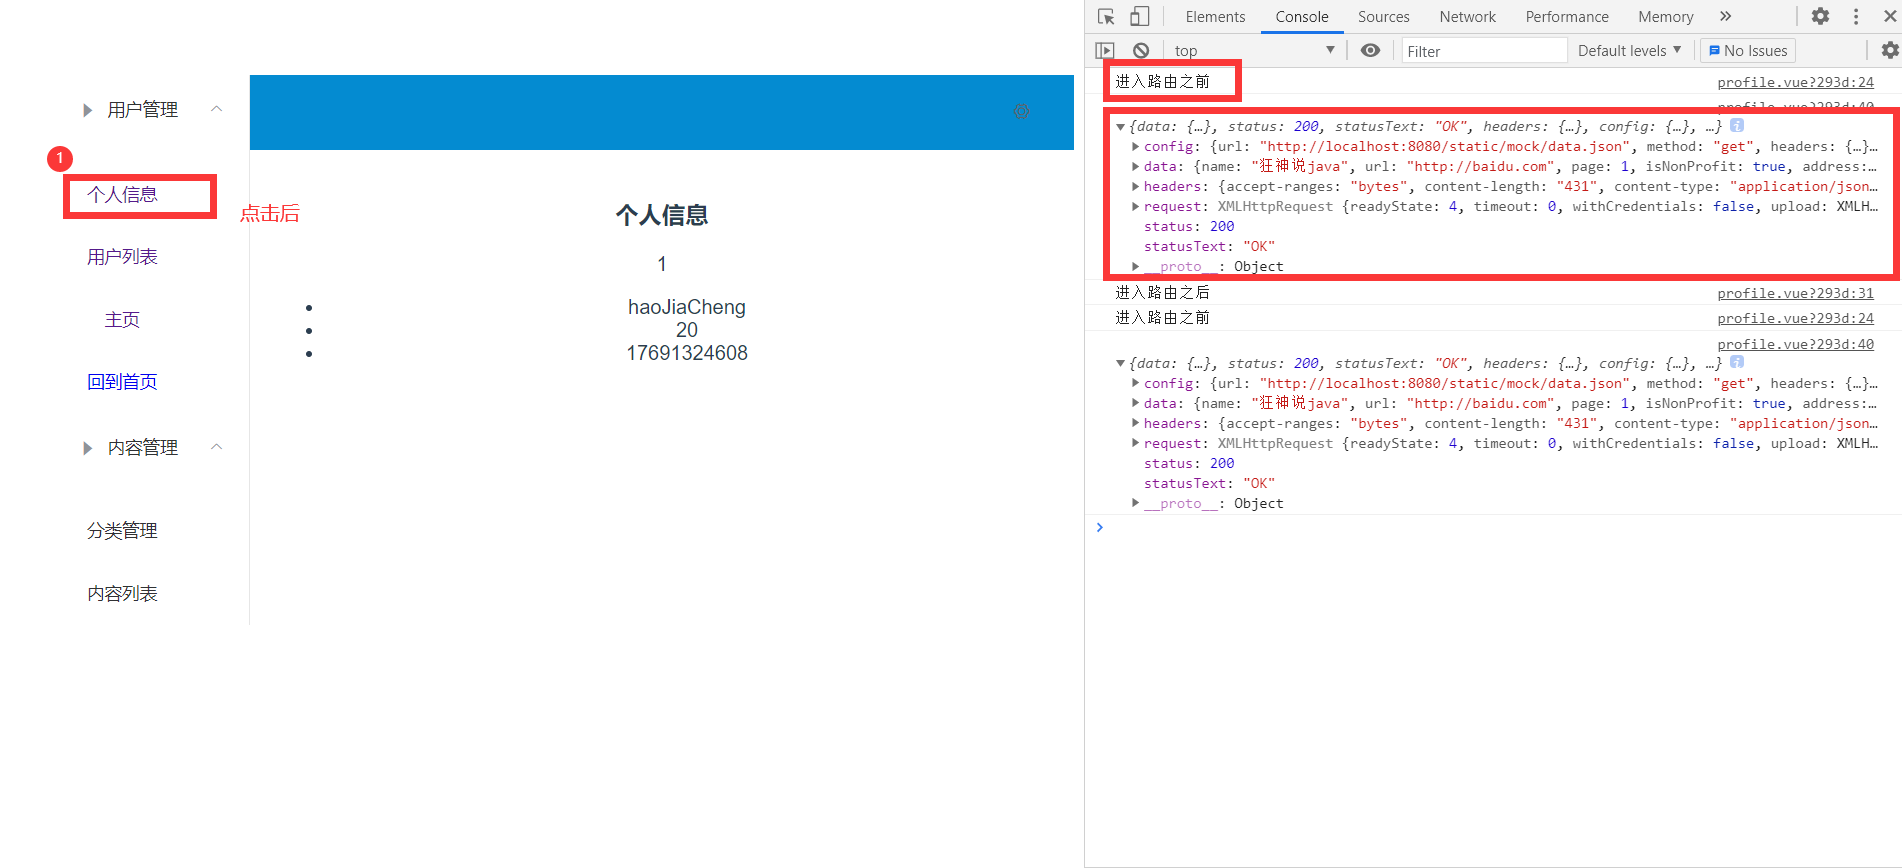Switch to the Network tab
This screenshot has height=868, width=1902.
point(1467,17)
